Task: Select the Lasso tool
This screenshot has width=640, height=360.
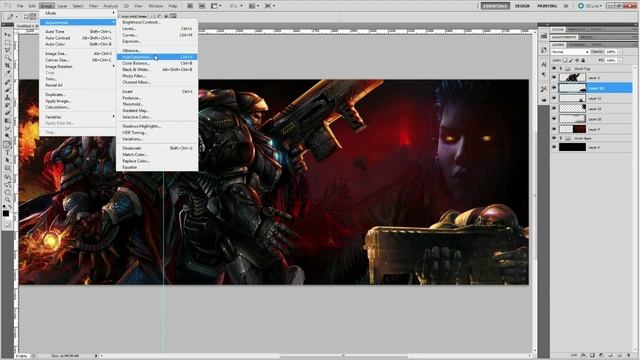Action: click(7, 50)
